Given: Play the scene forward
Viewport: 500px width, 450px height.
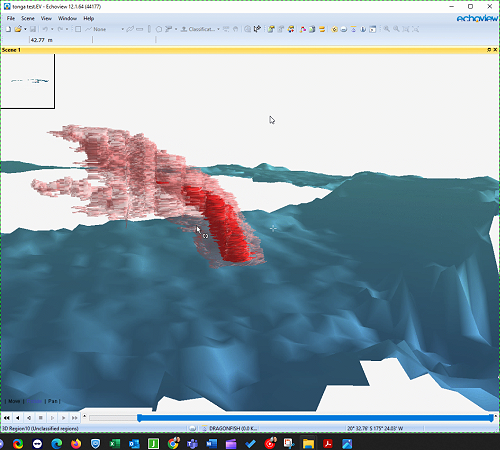Looking at the screenshot, I should point(52,418).
